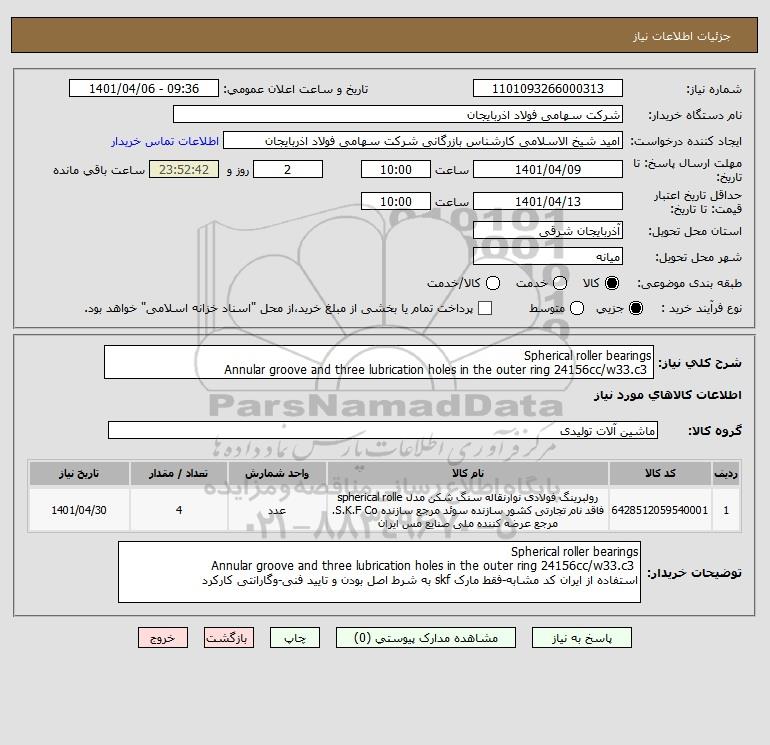Click the price validity date 1401/04/13 field
770x745 pixels.
point(548,201)
